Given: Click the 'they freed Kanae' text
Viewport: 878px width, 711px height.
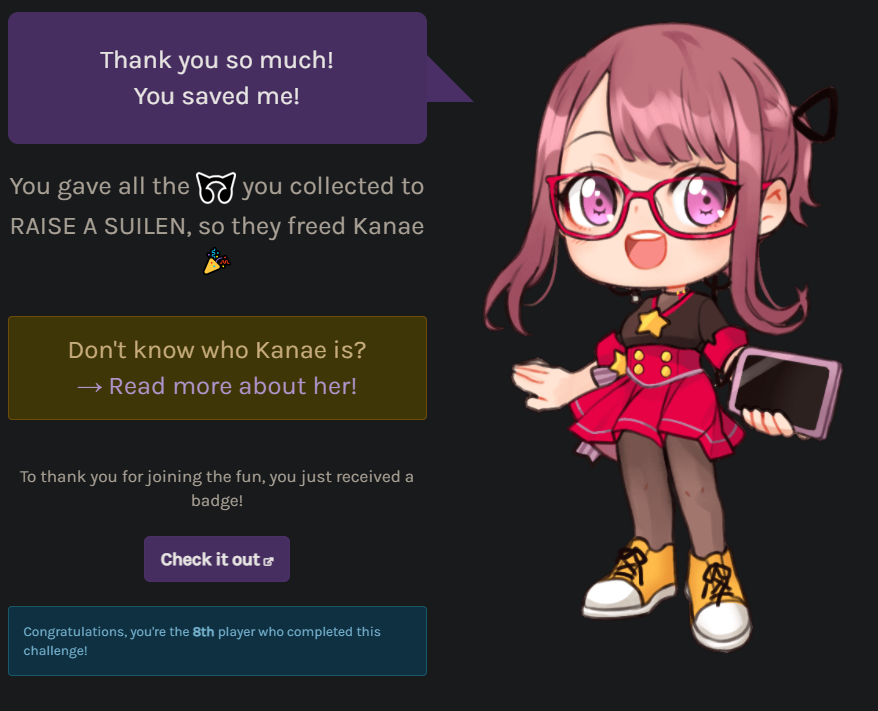Looking at the screenshot, I should (328, 227).
